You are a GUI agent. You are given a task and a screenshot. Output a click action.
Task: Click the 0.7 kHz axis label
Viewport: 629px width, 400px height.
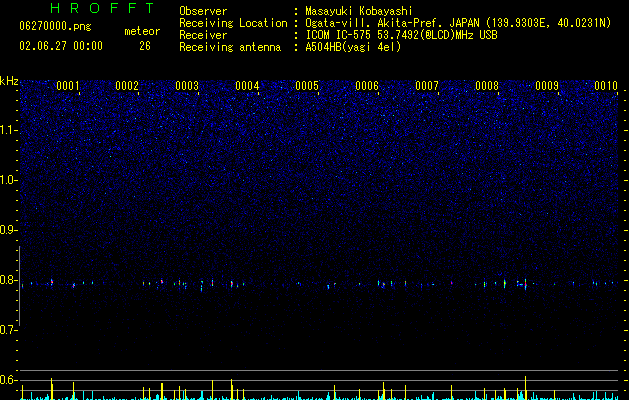point(8,330)
